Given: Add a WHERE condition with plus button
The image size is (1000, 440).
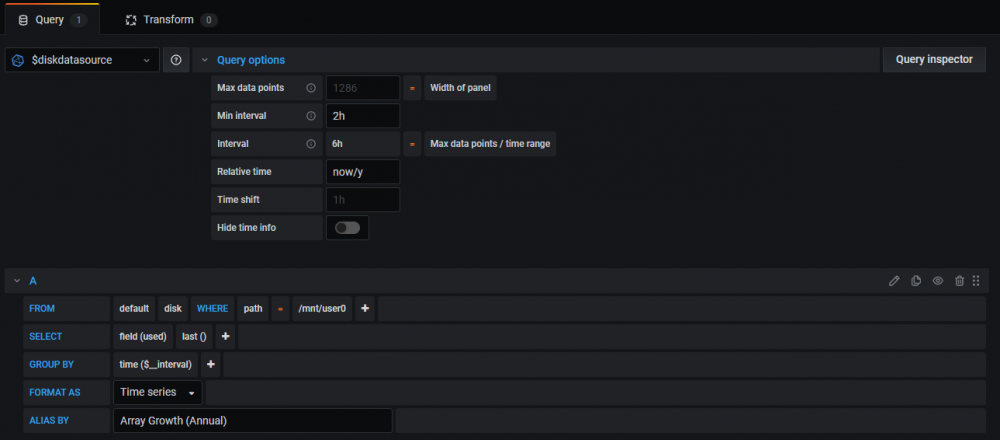Looking at the screenshot, I should point(365,309).
